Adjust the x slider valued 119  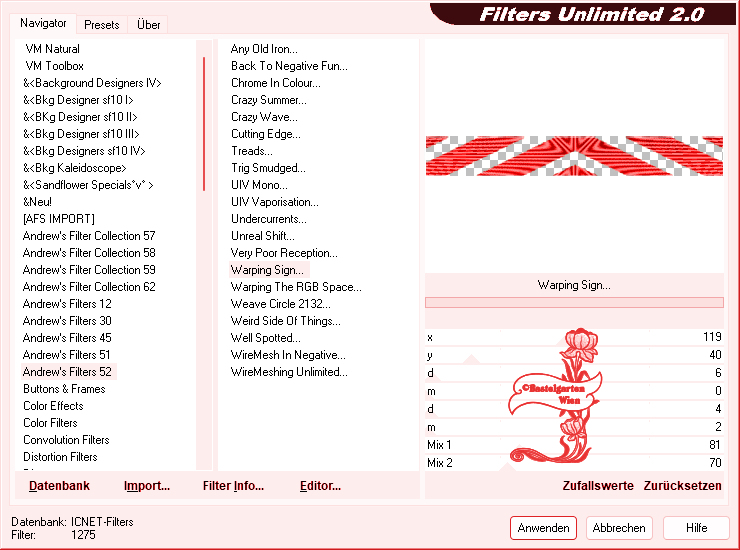click(x=574, y=337)
